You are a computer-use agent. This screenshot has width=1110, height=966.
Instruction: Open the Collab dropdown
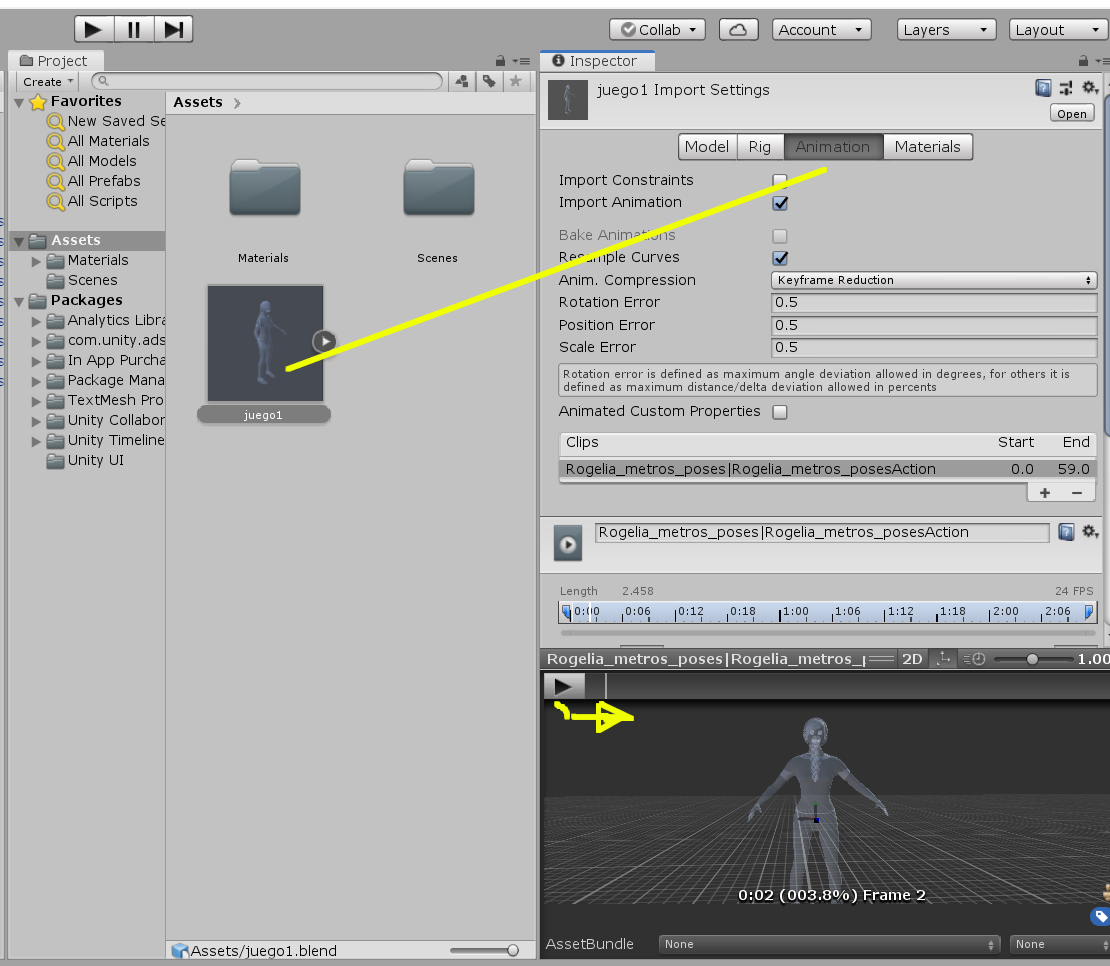658,30
